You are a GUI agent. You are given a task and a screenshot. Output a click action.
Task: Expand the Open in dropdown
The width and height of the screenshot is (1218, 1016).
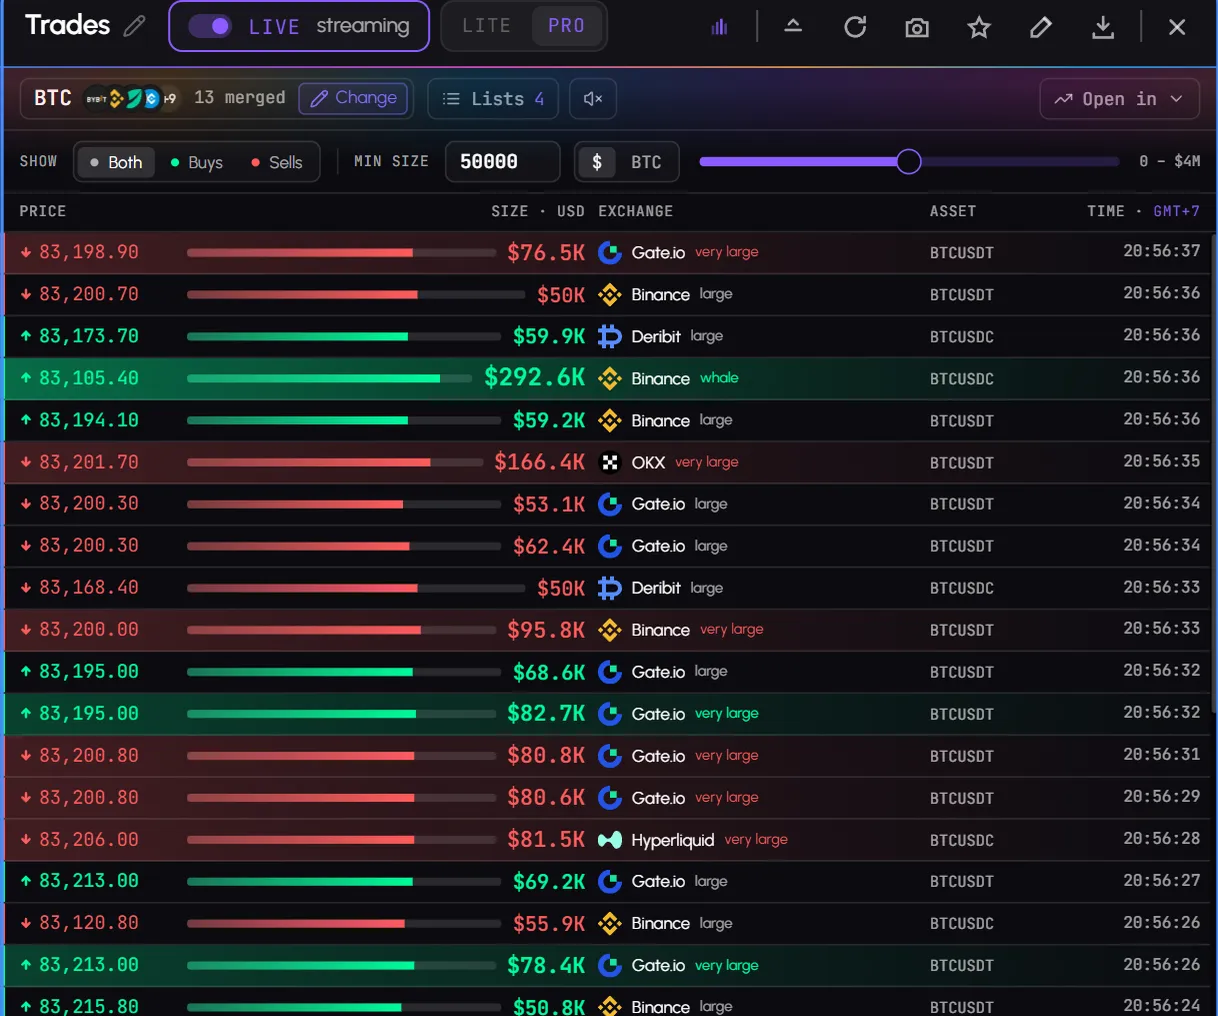(1119, 98)
